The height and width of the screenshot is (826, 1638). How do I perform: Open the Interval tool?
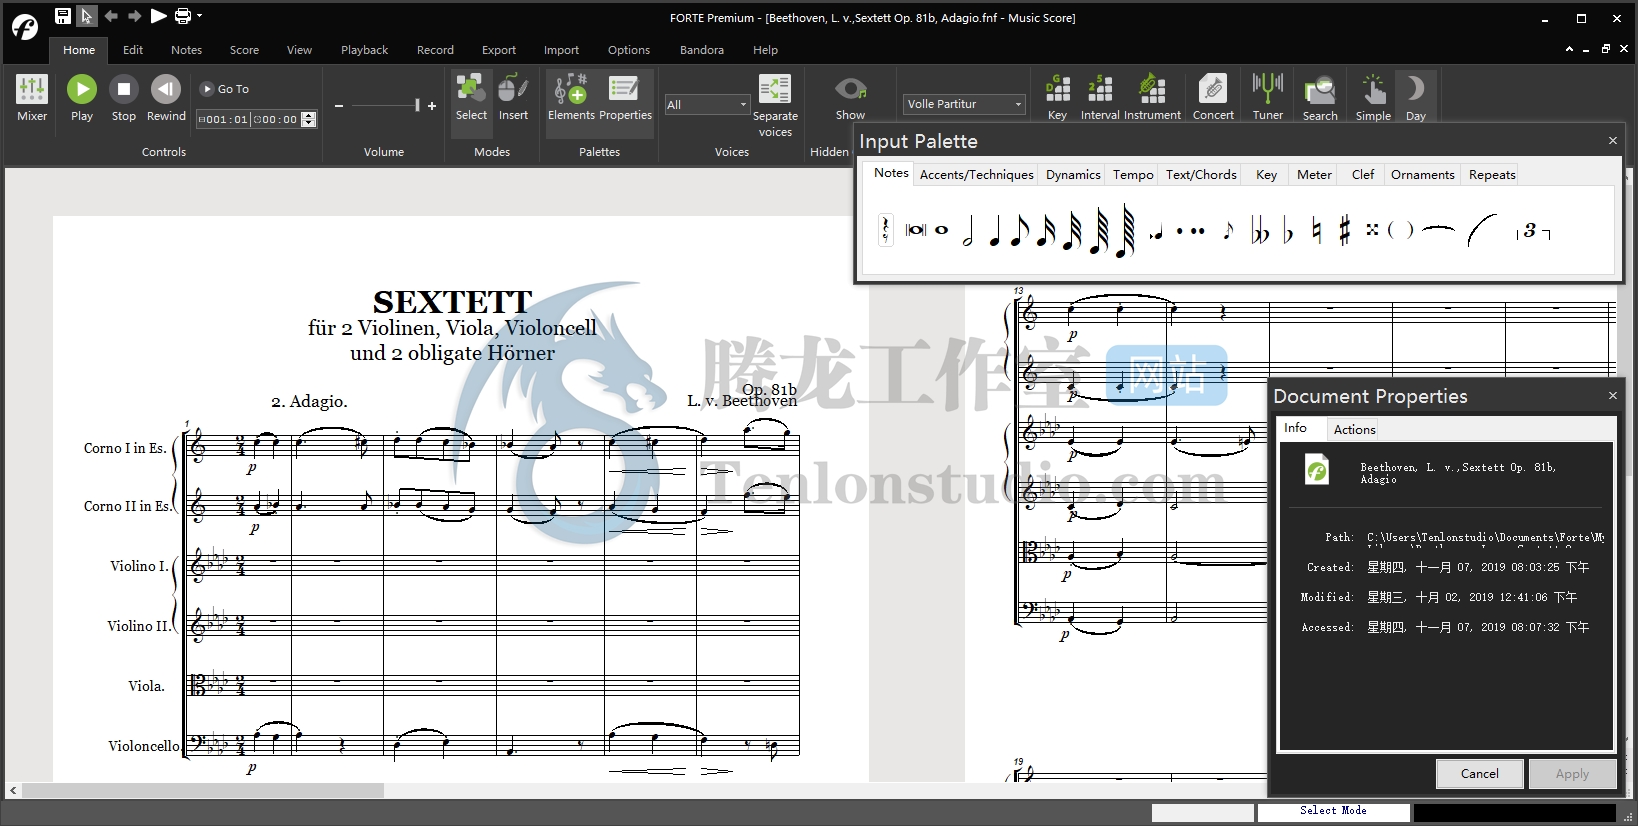point(1100,98)
